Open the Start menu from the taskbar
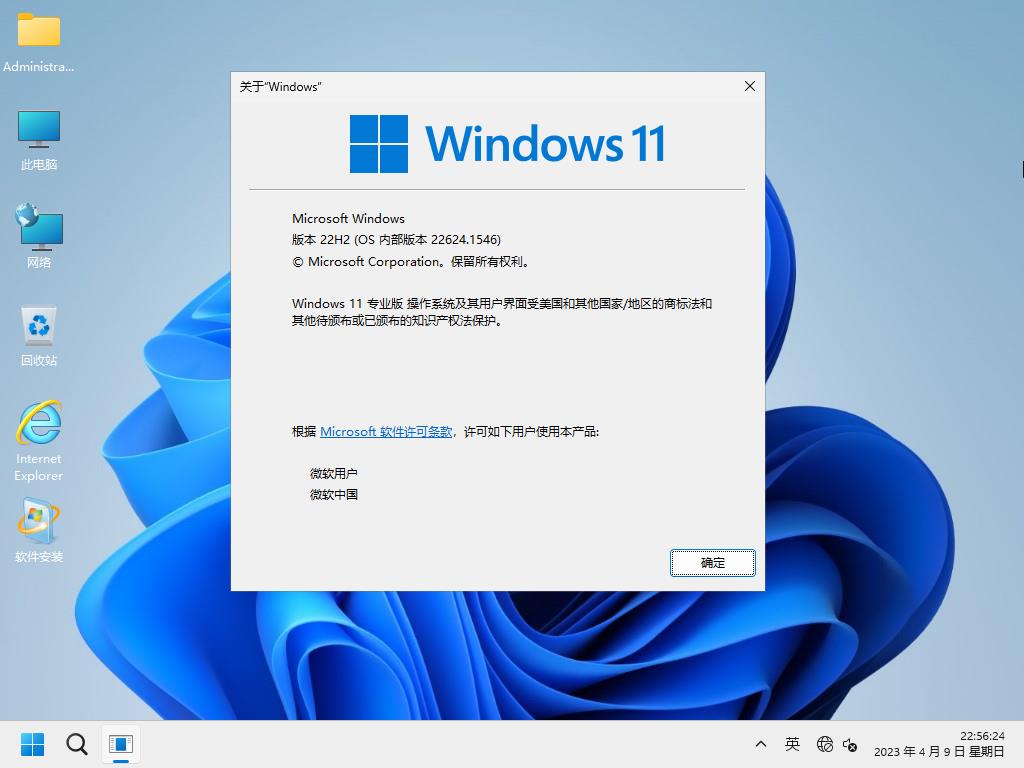This screenshot has width=1024, height=768. pos(33,744)
